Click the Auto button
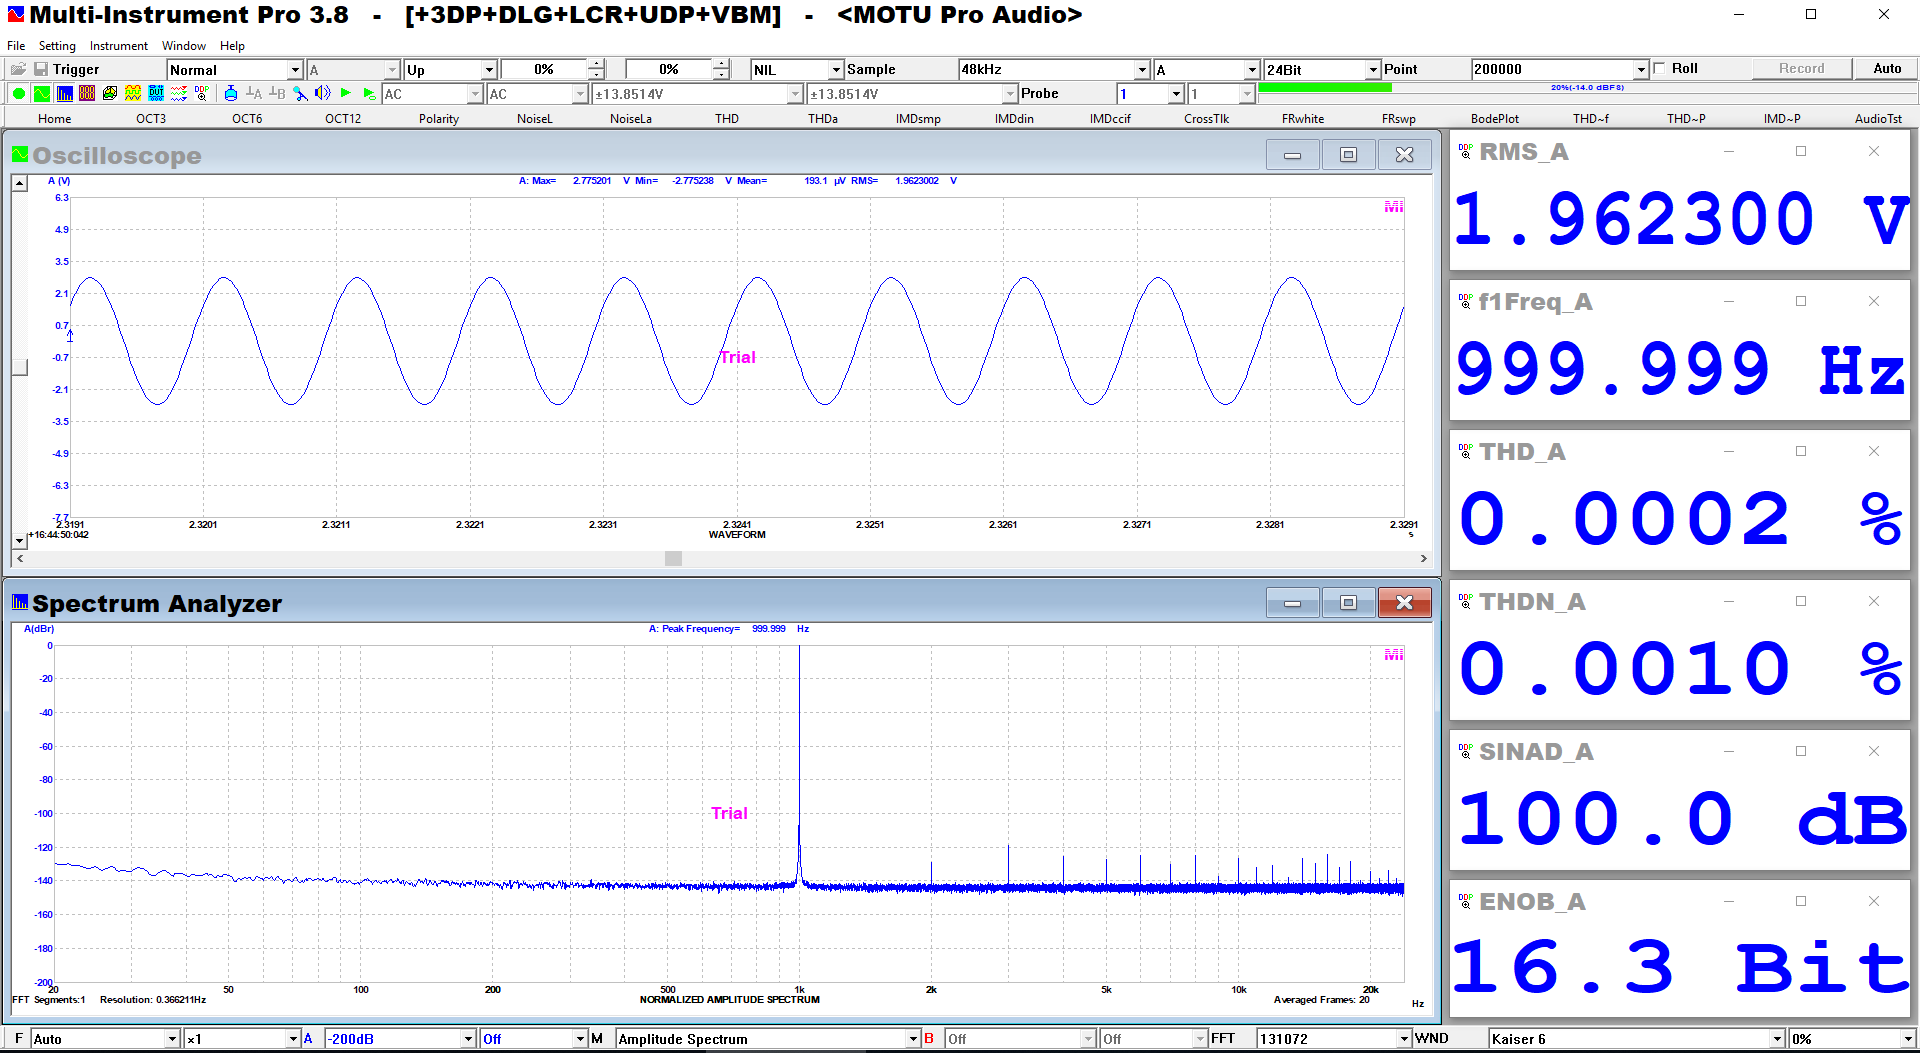 pyautogui.click(x=1887, y=68)
